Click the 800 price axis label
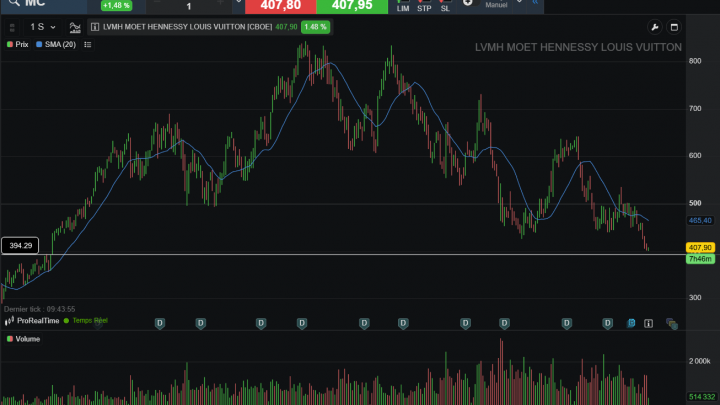The height and width of the screenshot is (405, 720). [695, 61]
